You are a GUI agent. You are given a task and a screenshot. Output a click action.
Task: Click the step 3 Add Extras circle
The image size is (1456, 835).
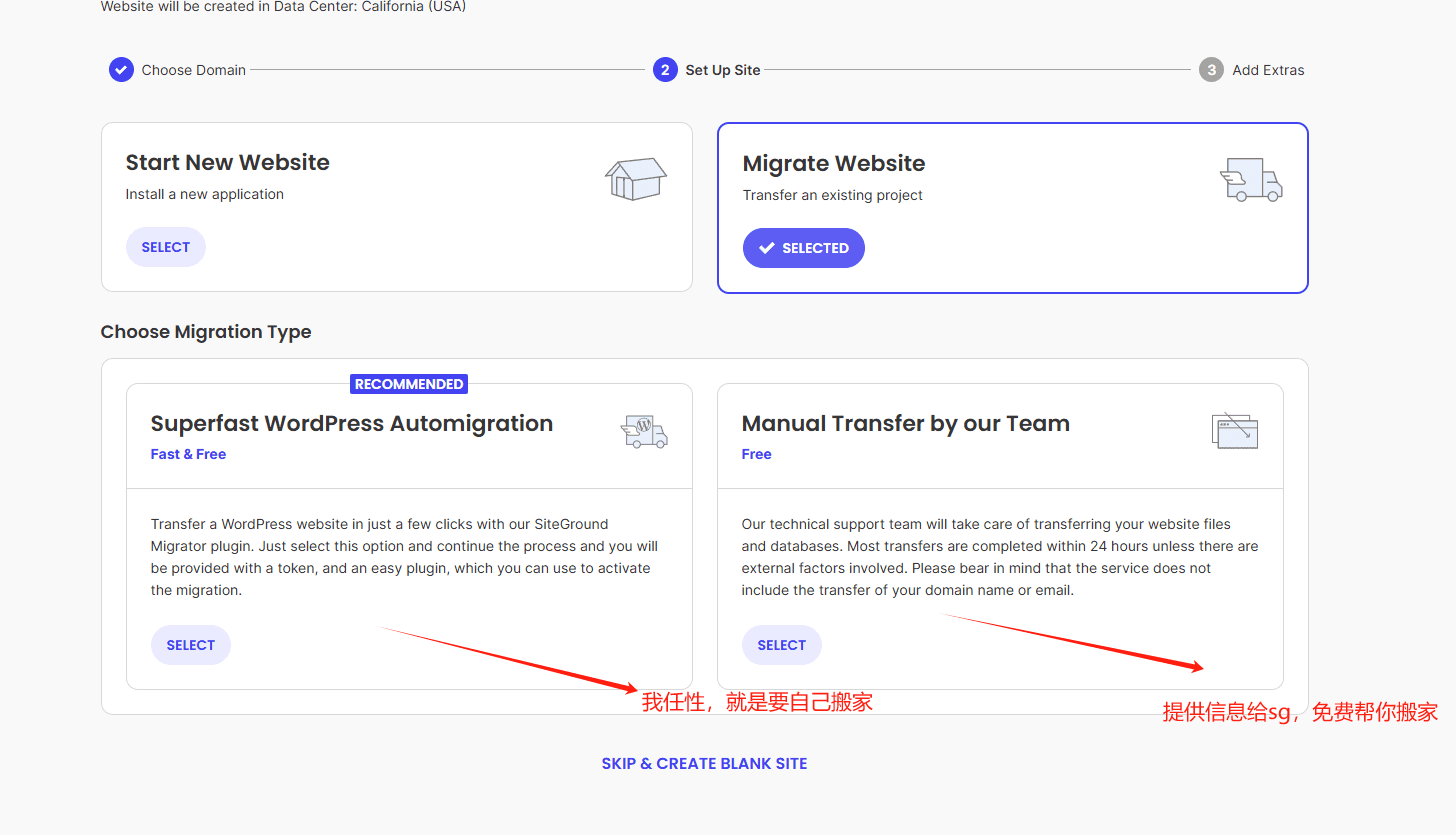tap(1211, 70)
